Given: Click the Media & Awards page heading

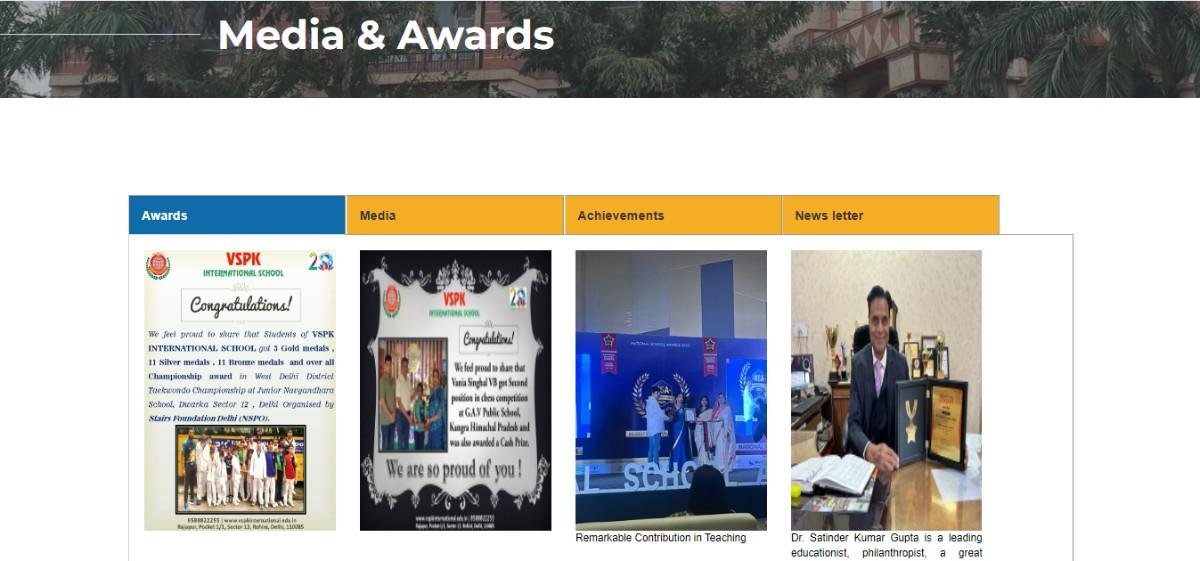Looking at the screenshot, I should pos(386,35).
